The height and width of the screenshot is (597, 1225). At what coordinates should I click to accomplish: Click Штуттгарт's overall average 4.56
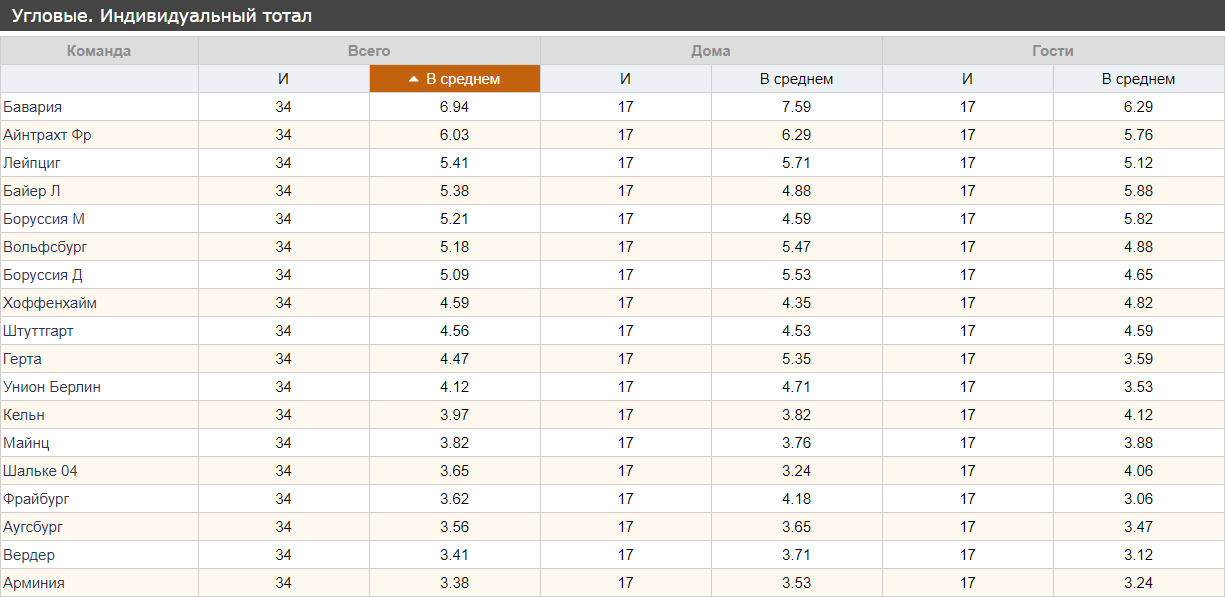455,331
